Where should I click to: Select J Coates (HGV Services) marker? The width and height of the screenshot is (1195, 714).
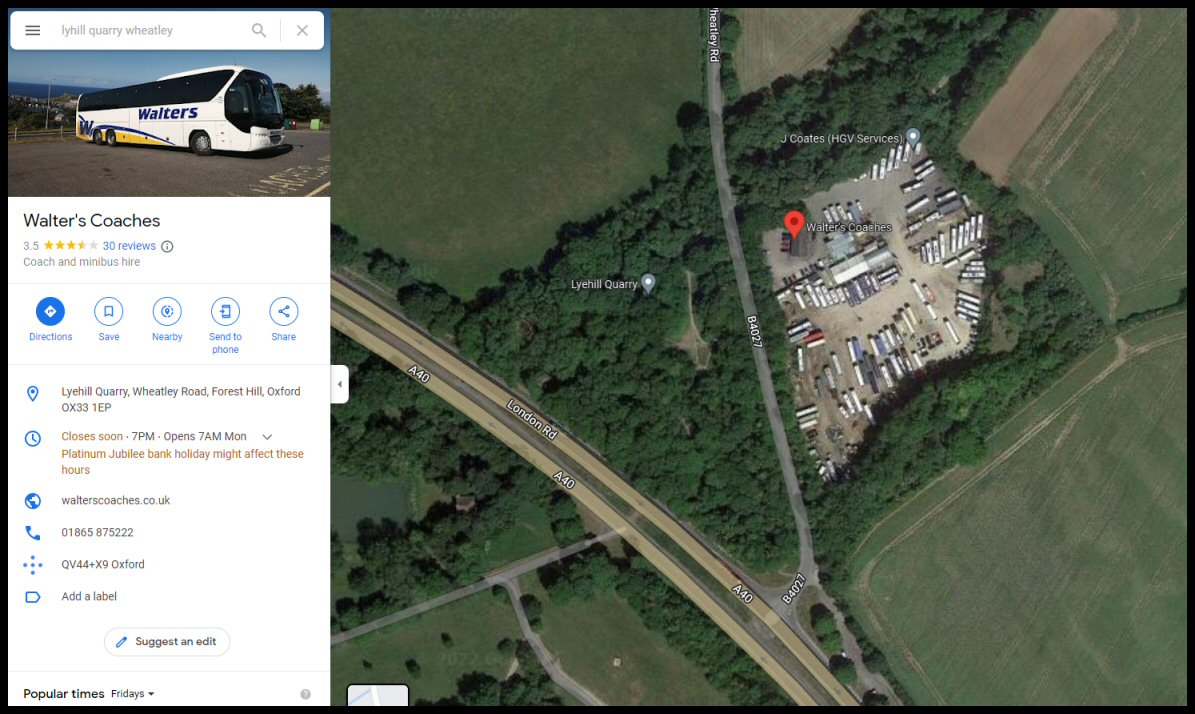coord(913,138)
